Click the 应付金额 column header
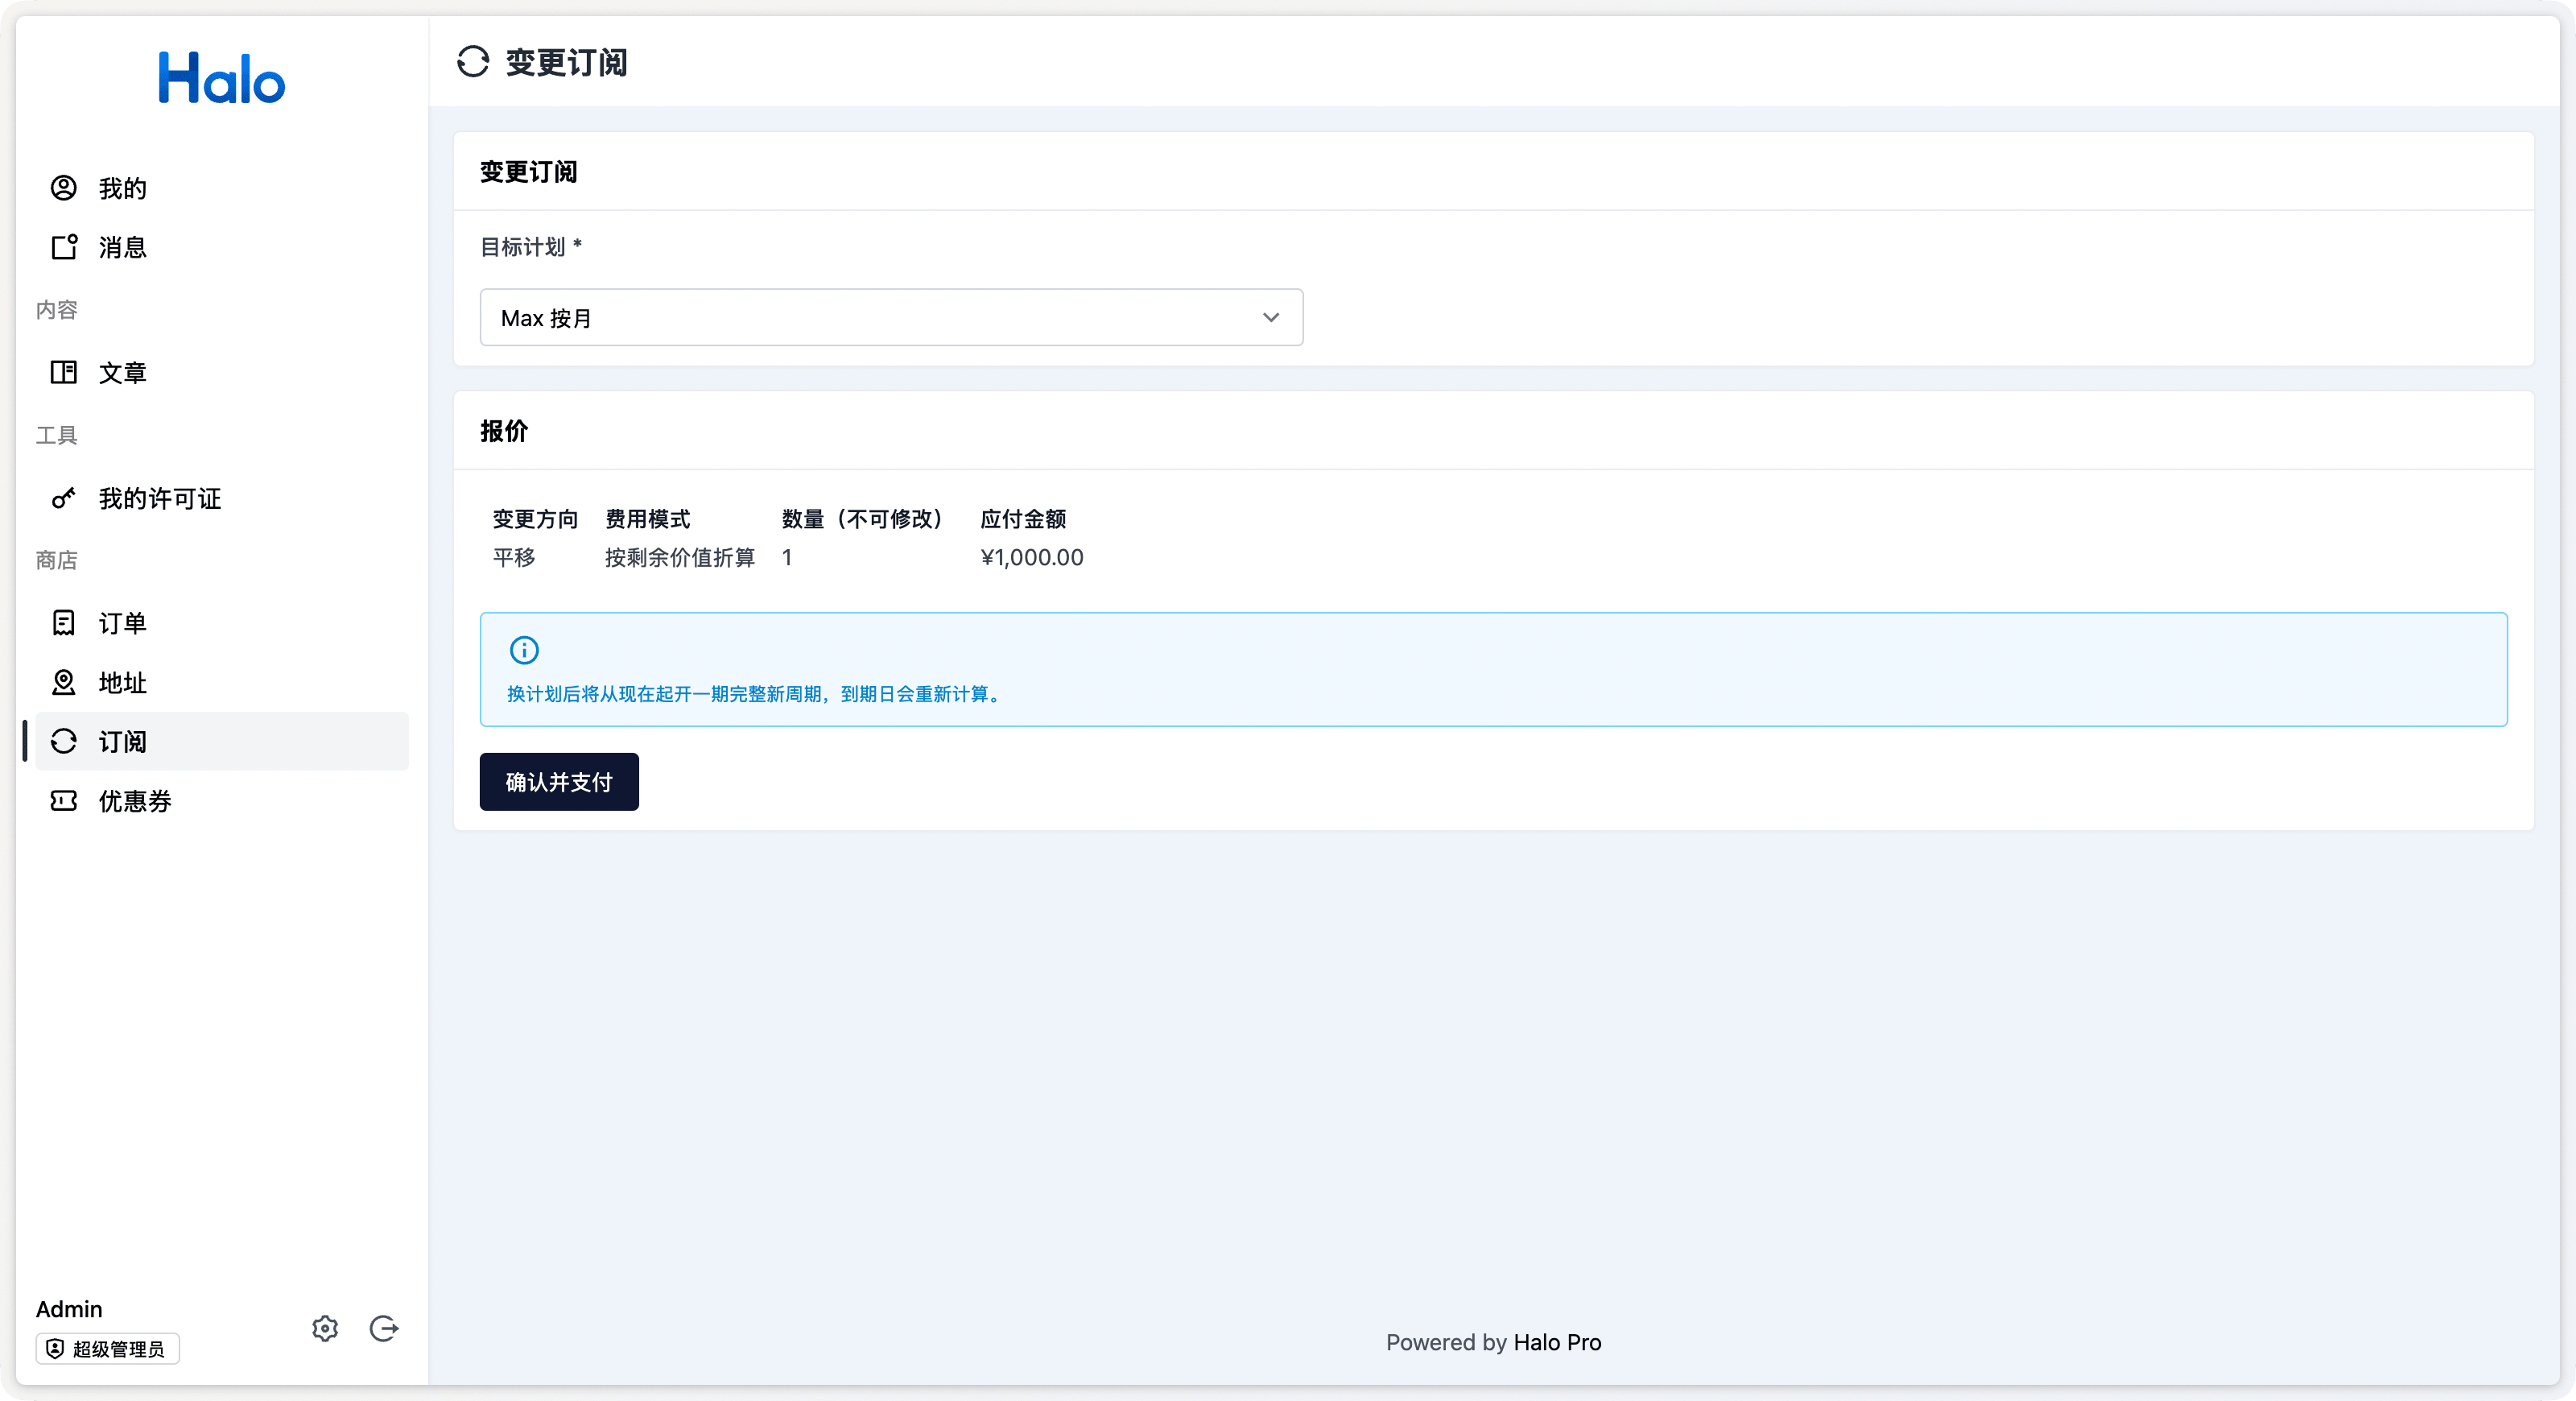 point(1023,519)
